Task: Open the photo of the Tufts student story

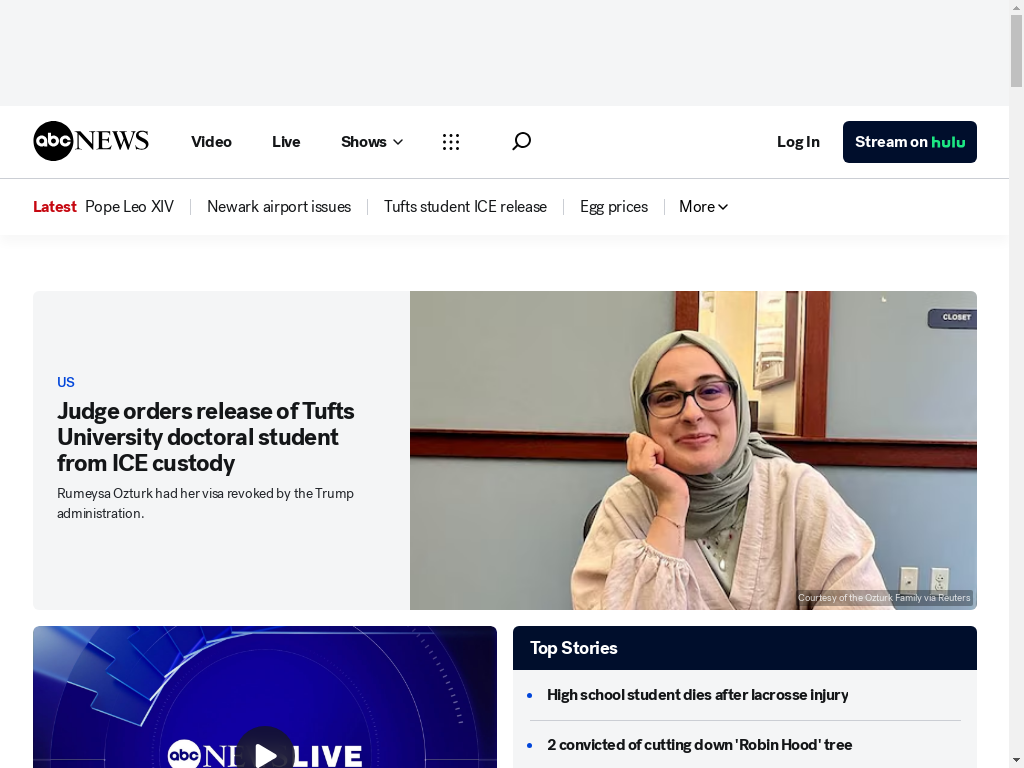Action: (x=693, y=450)
